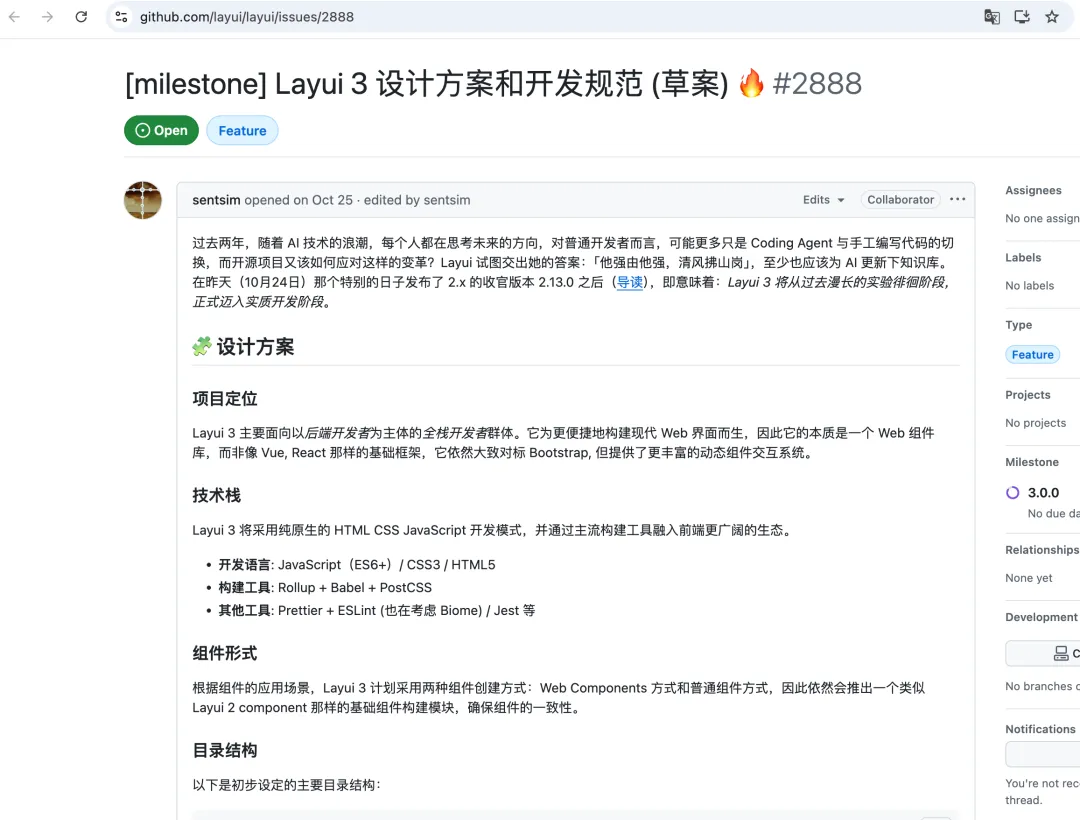Click the install app icon in address bar

pos(1021,17)
